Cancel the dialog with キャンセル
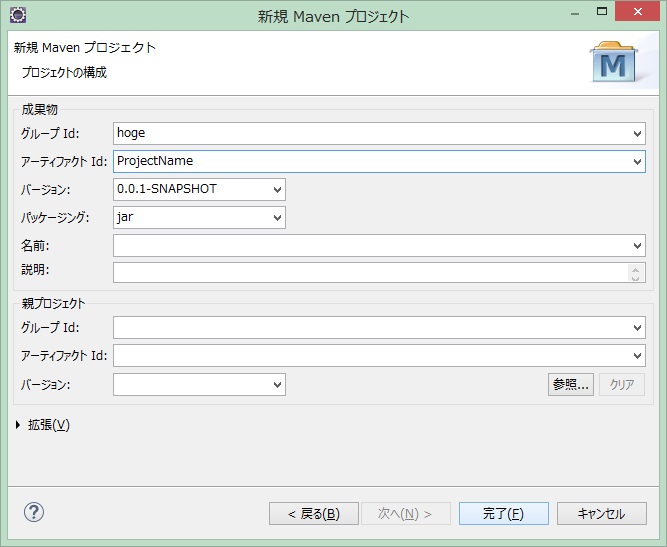The image size is (667, 547). point(601,514)
